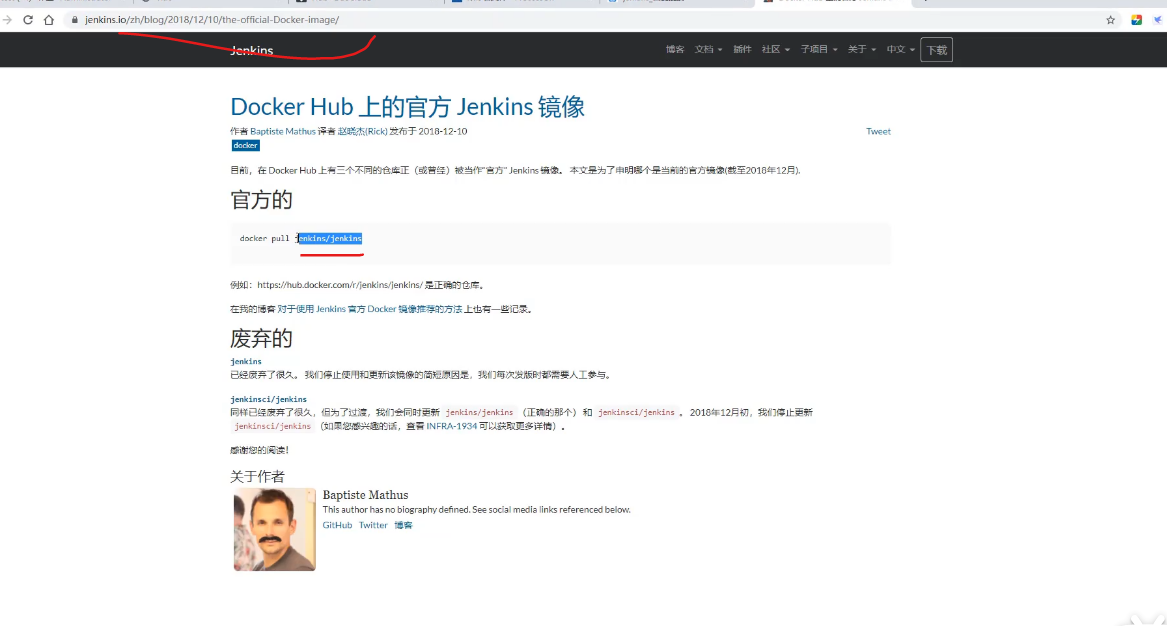Click the padlock site security icon
The width and height of the screenshot is (1167, 626).
click(x=74, y=20)
